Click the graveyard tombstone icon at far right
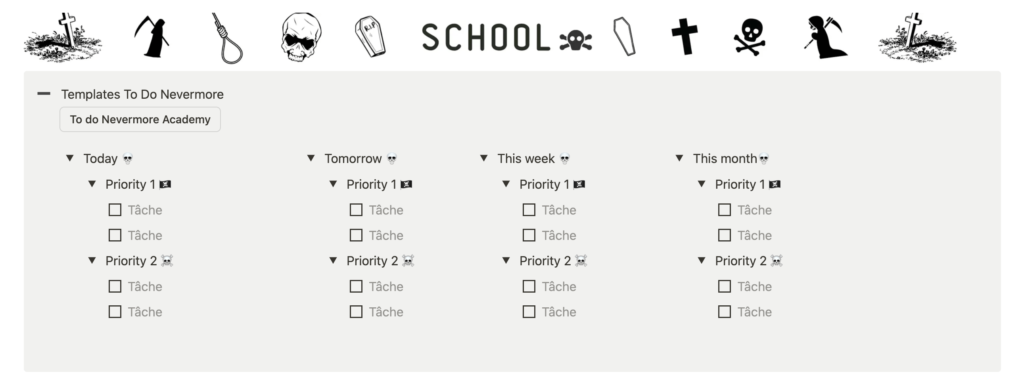The height and width of the screenshot is (387, 1024). pos(917,37)
